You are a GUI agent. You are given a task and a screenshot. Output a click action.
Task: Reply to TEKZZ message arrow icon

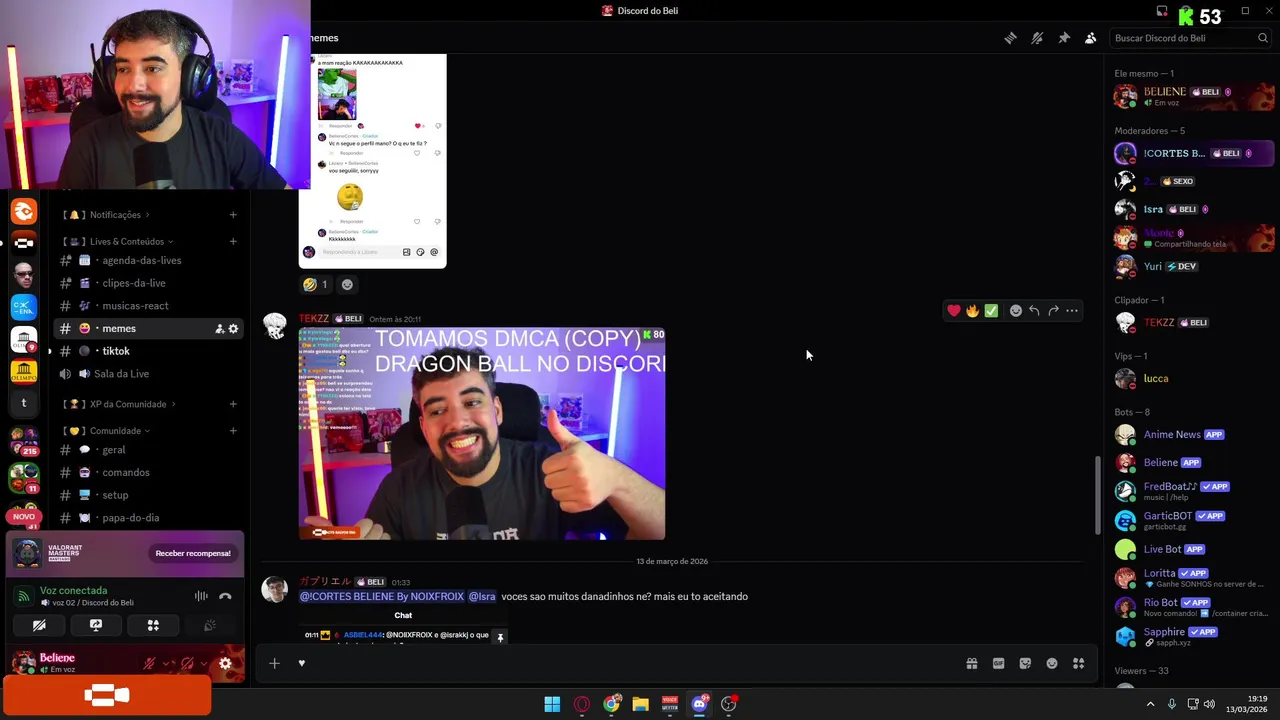pyautogui.click(x=1034, y=311)
